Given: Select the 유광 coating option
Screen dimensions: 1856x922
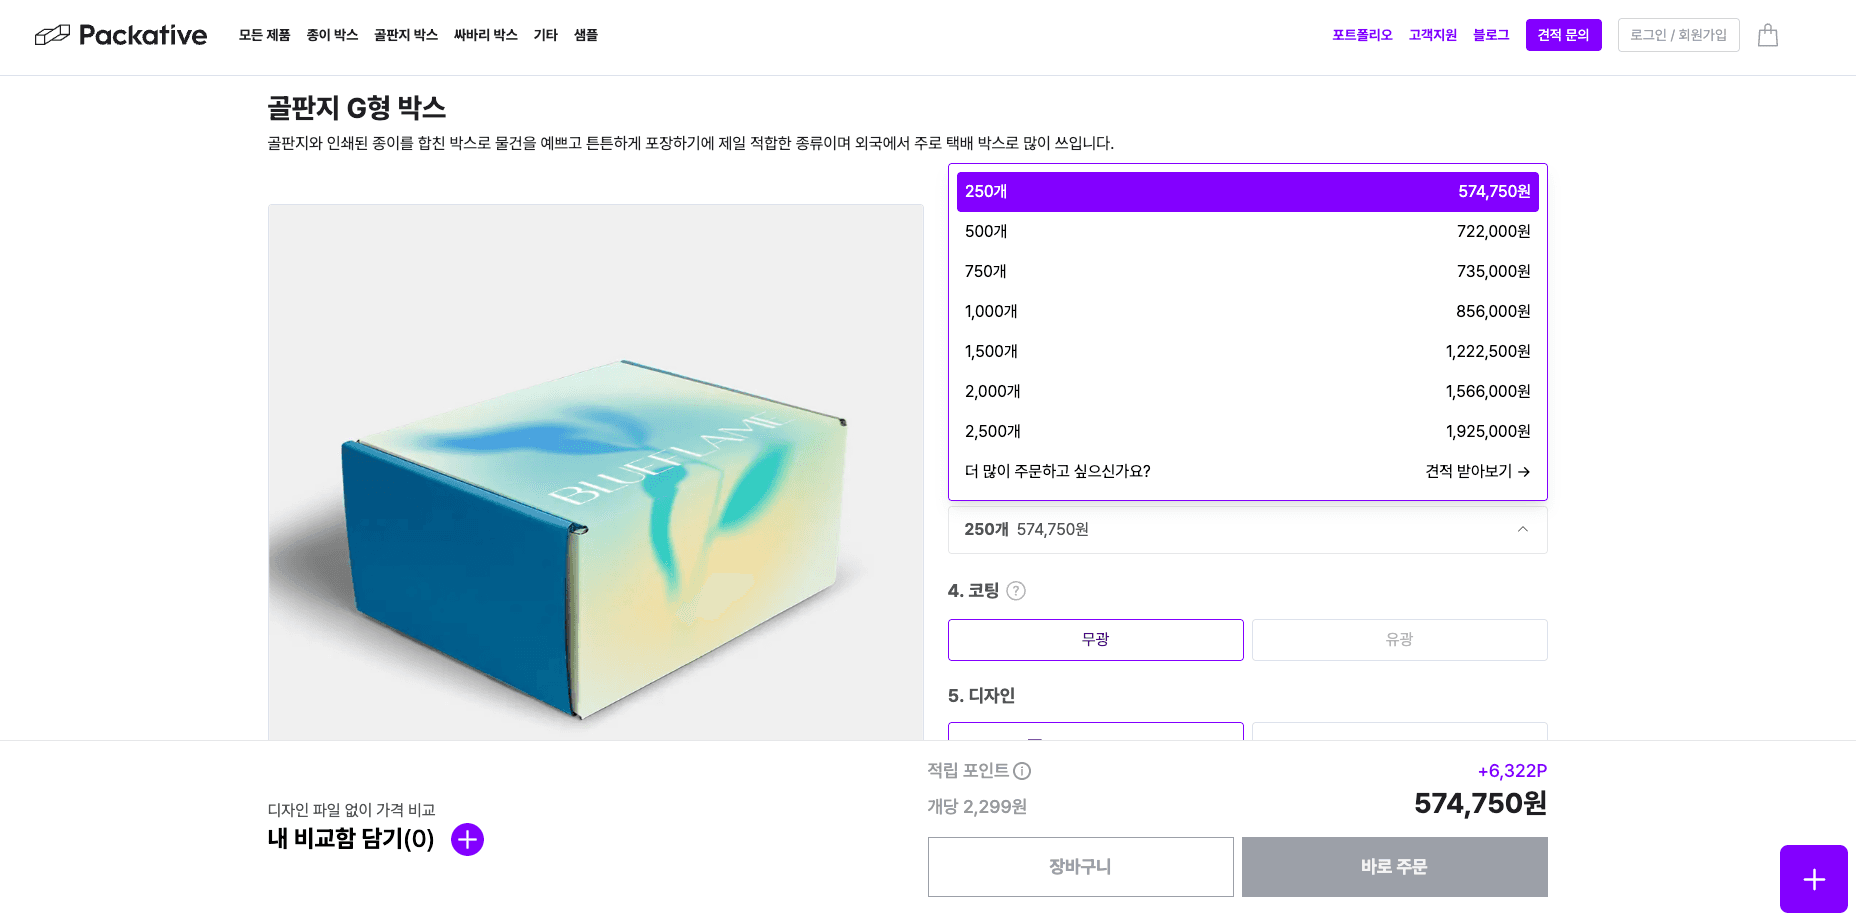Looking at the screenshot, I should coord(1400,640).
